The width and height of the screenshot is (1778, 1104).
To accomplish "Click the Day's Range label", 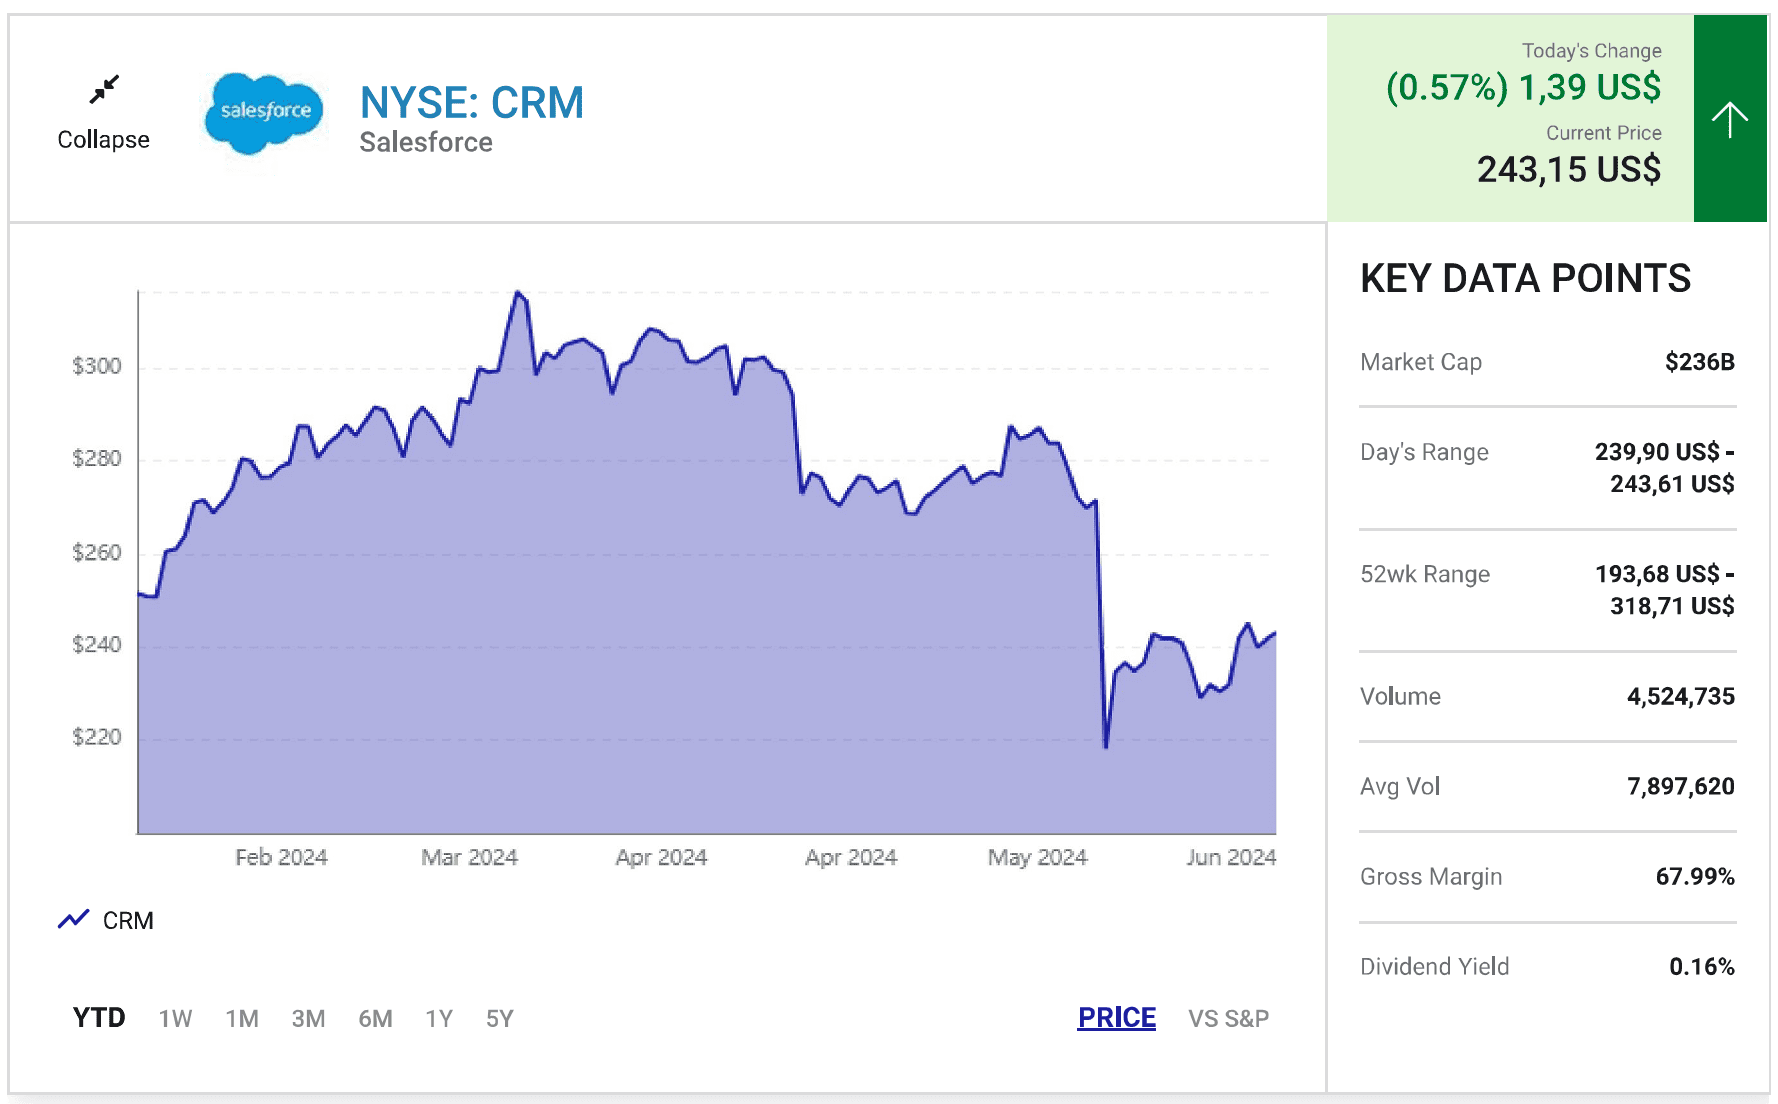I will (1424, 453).
